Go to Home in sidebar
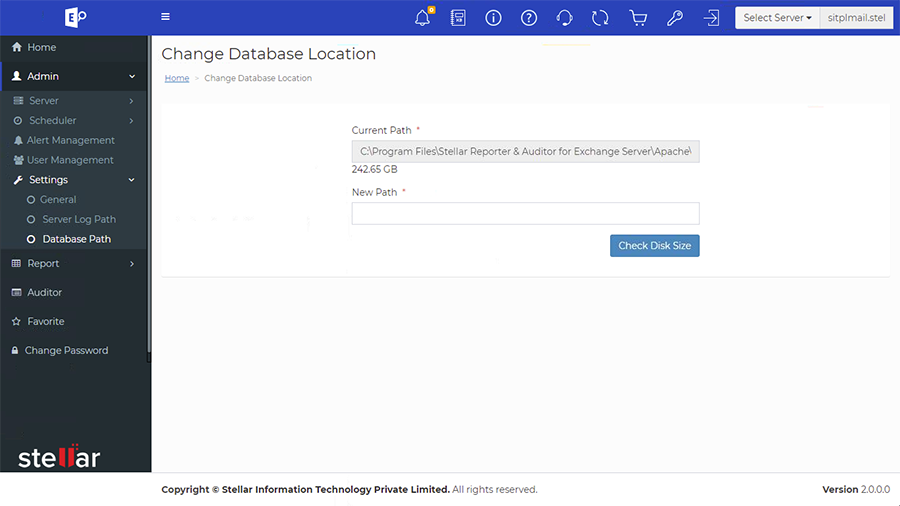The height and width of the screenshot is (506, 900). click(41, 47)
